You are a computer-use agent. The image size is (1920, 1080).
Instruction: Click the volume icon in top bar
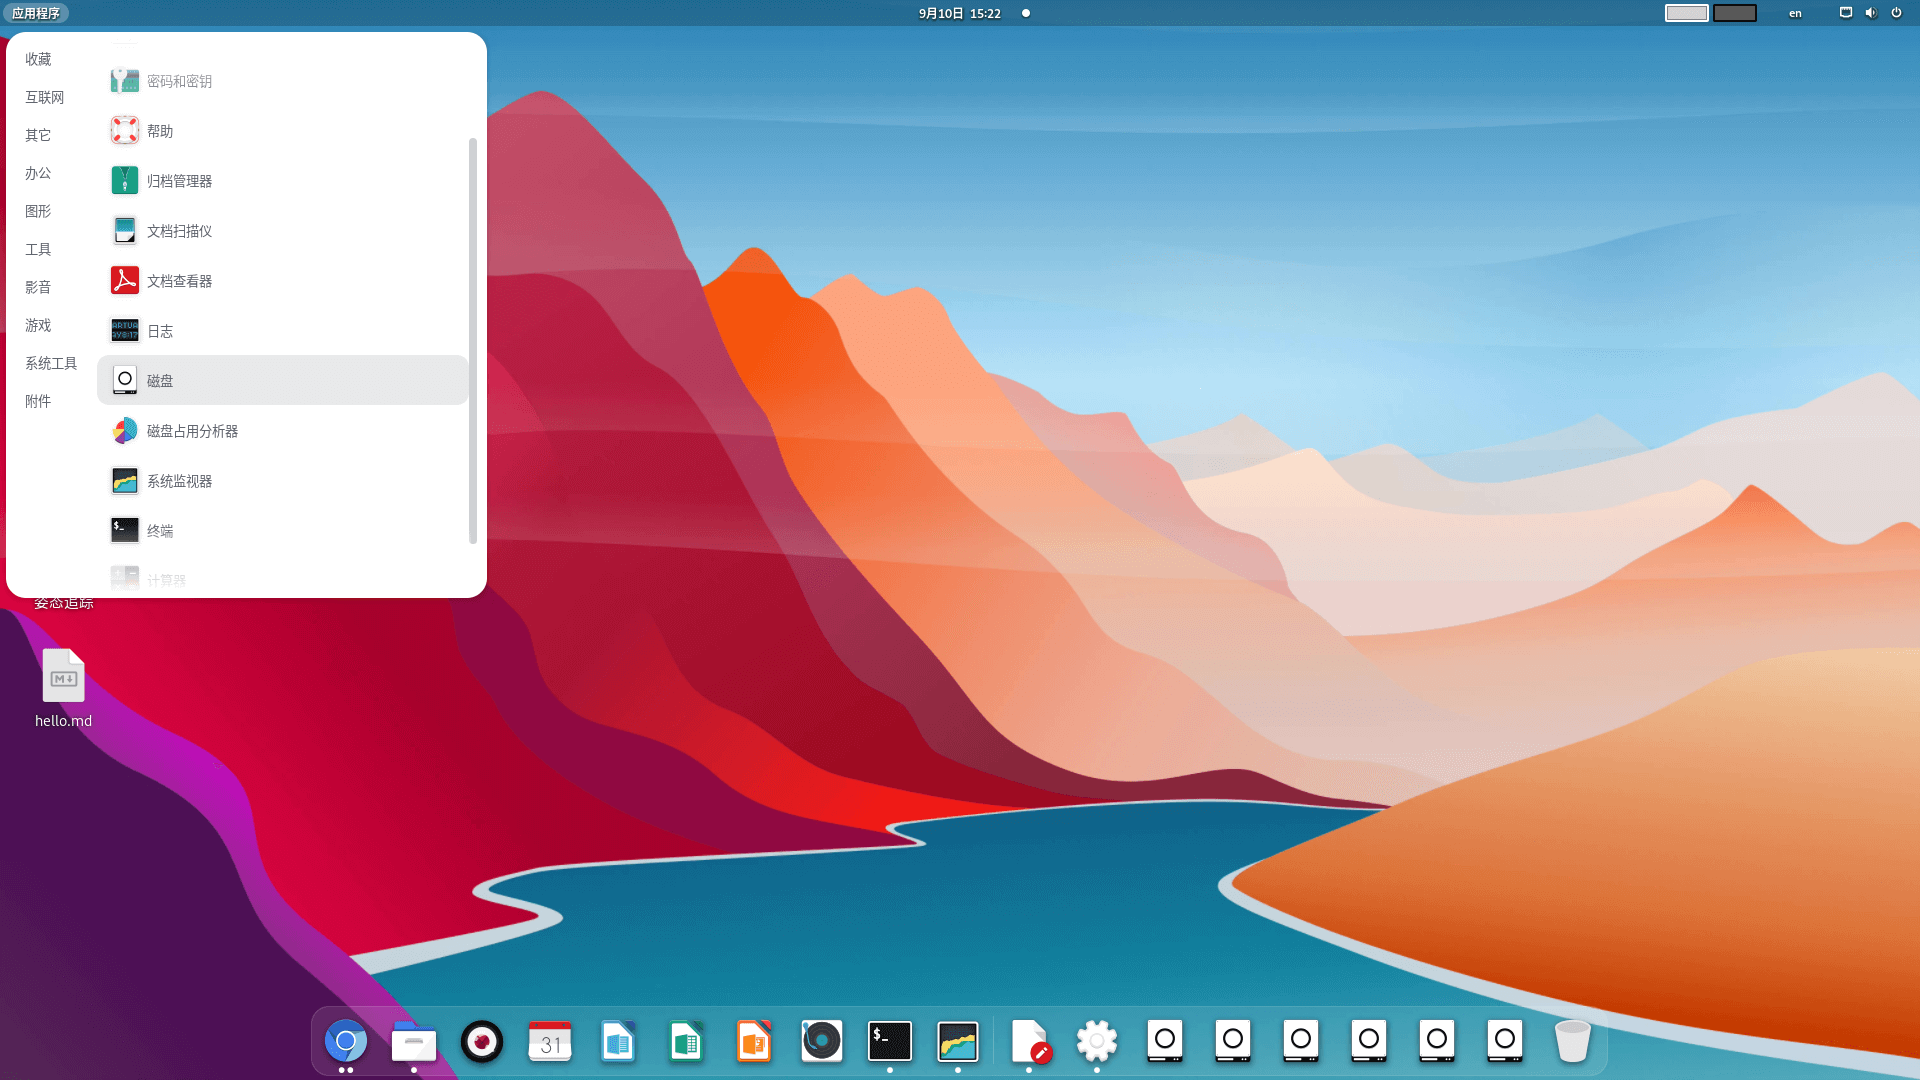1870,13
